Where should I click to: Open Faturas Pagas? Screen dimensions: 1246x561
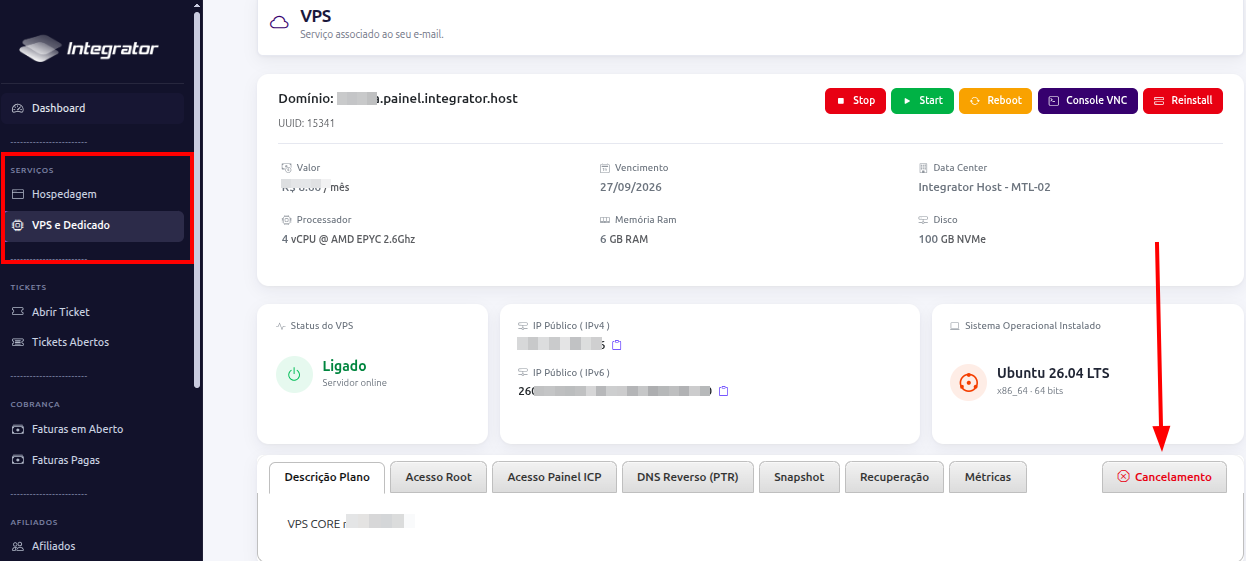click(94, 460)
